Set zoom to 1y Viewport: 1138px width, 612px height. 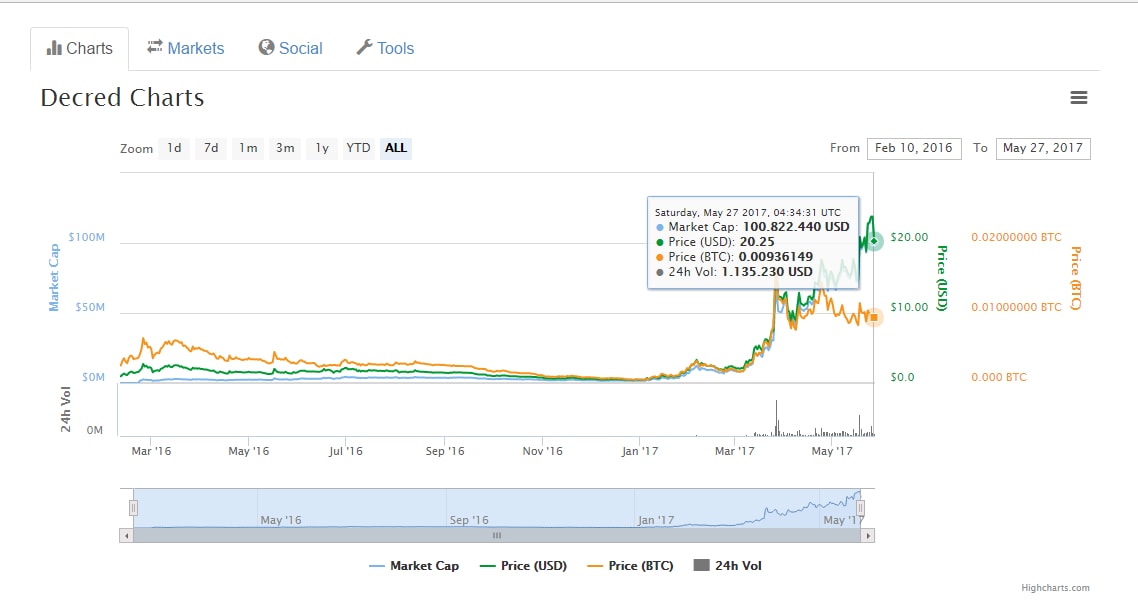322,148
